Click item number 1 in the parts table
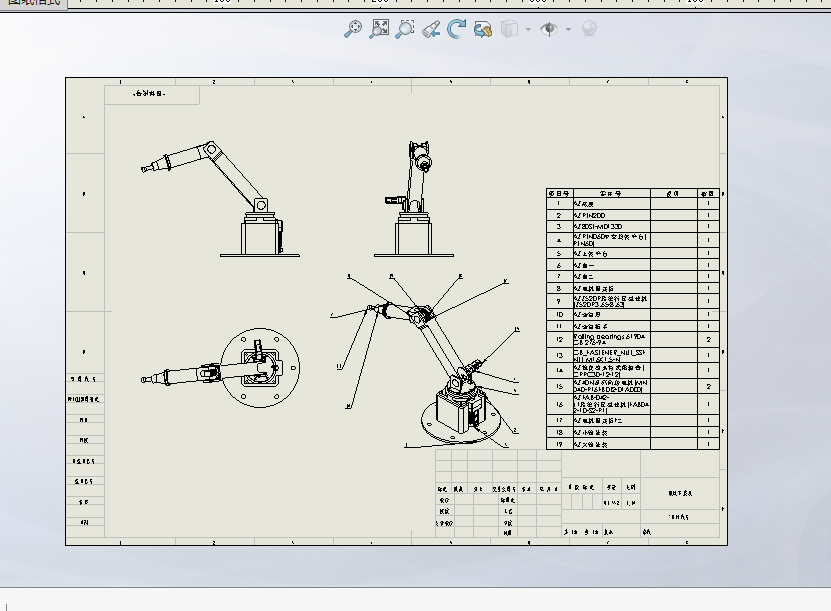This screenshot has width=831, height=611. (x=559, y=203)
